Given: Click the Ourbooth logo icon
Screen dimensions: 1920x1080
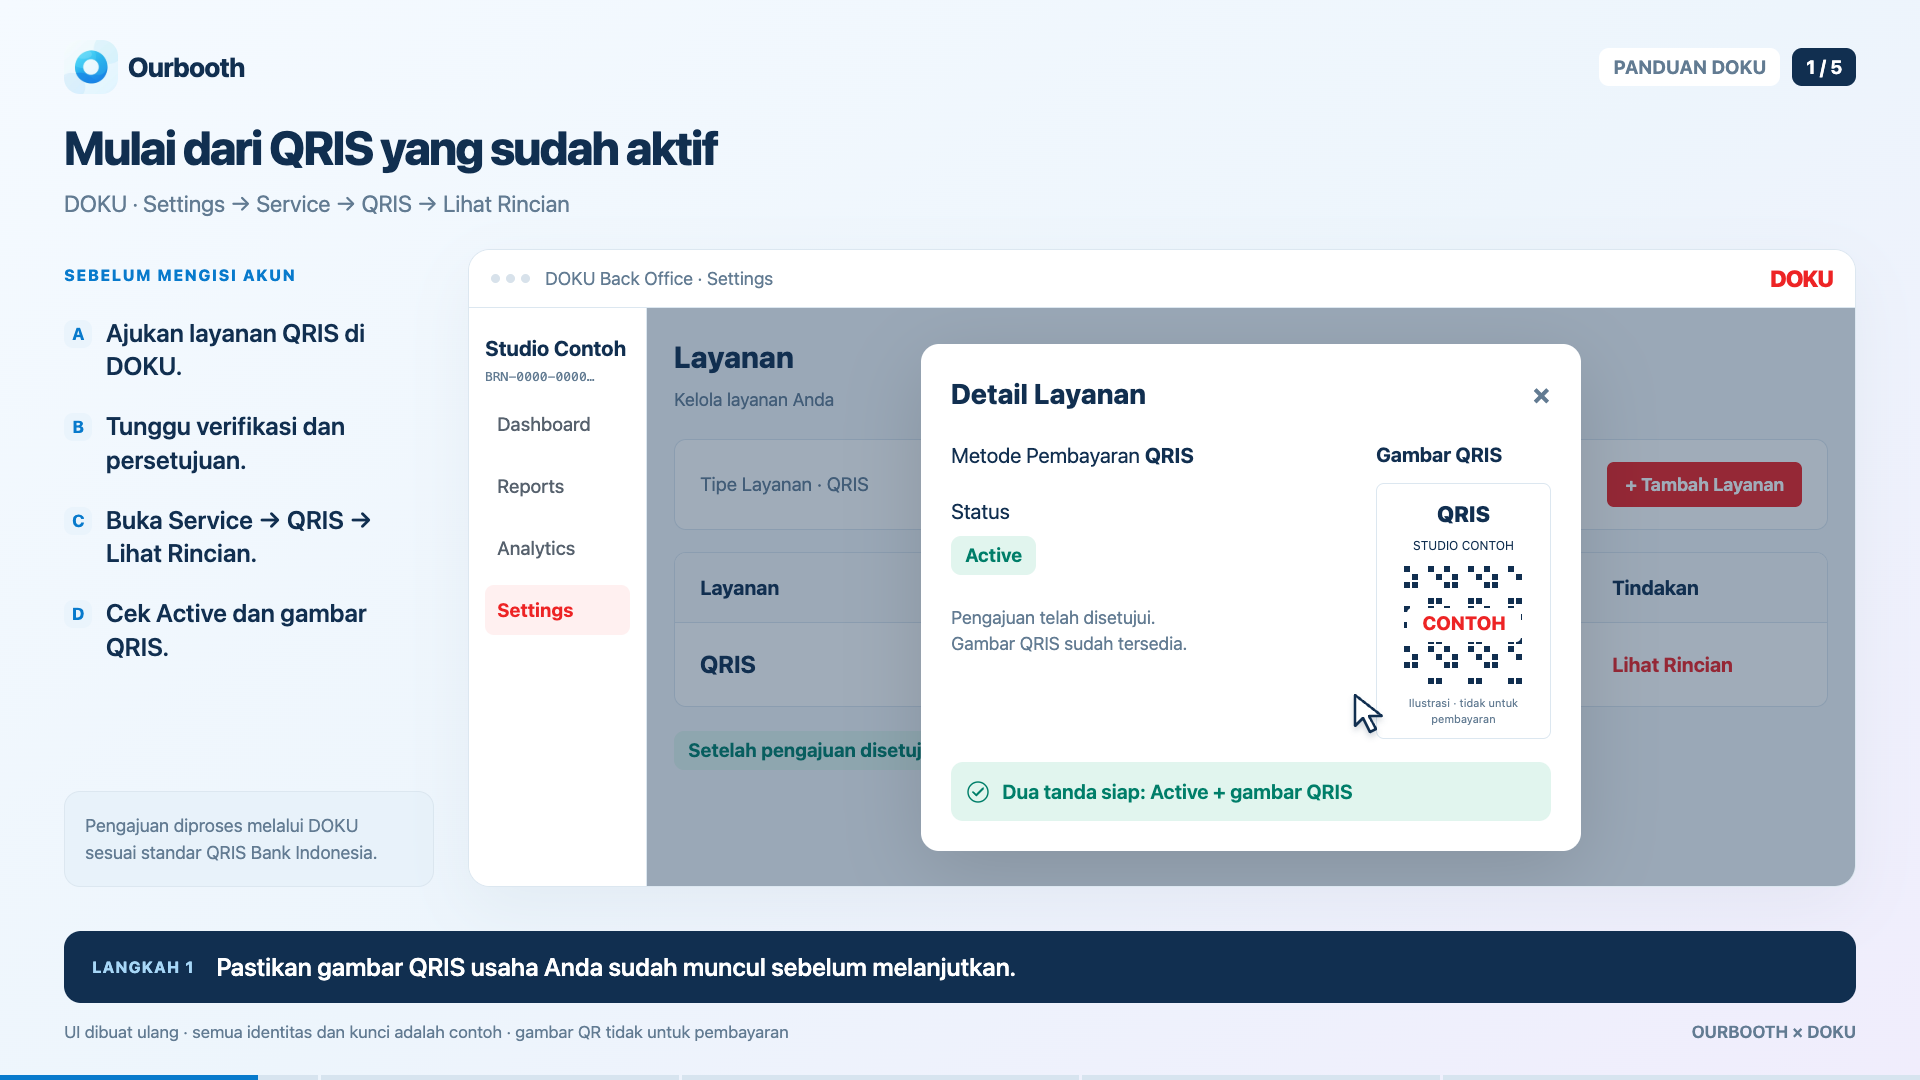Looking at the screenshot, I should point(91,67).
